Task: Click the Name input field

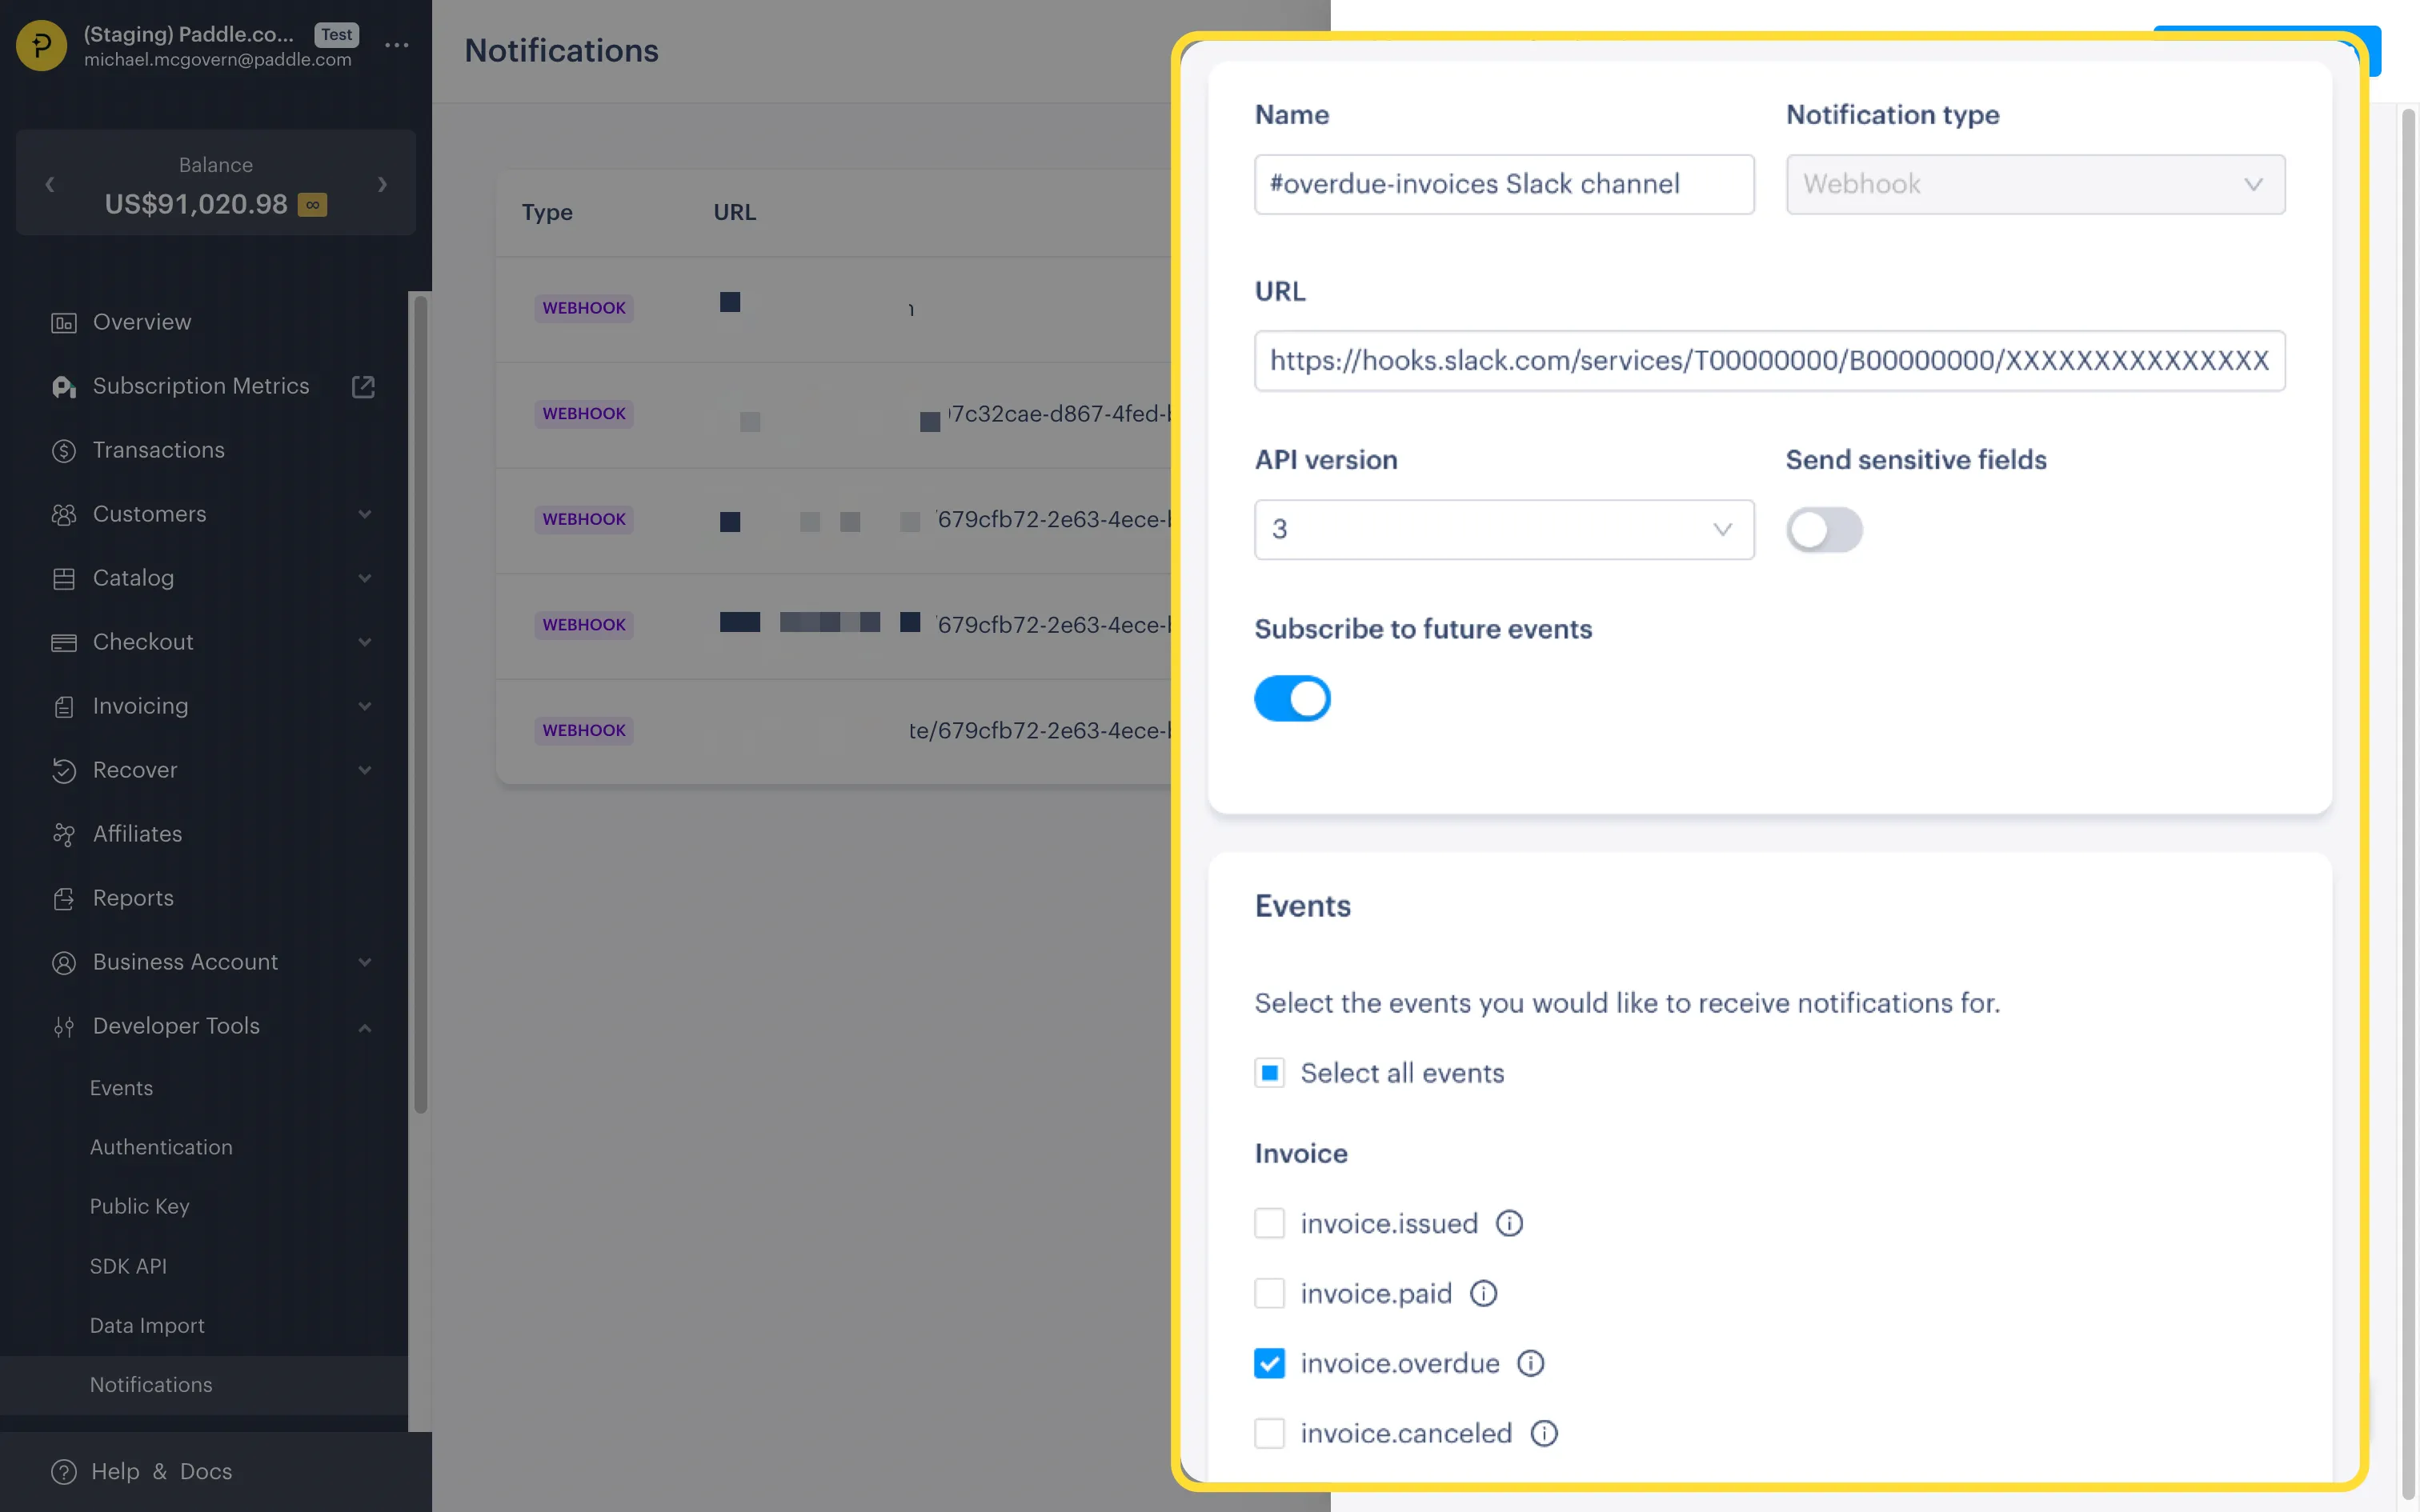Action: (x=1504, y=184)
